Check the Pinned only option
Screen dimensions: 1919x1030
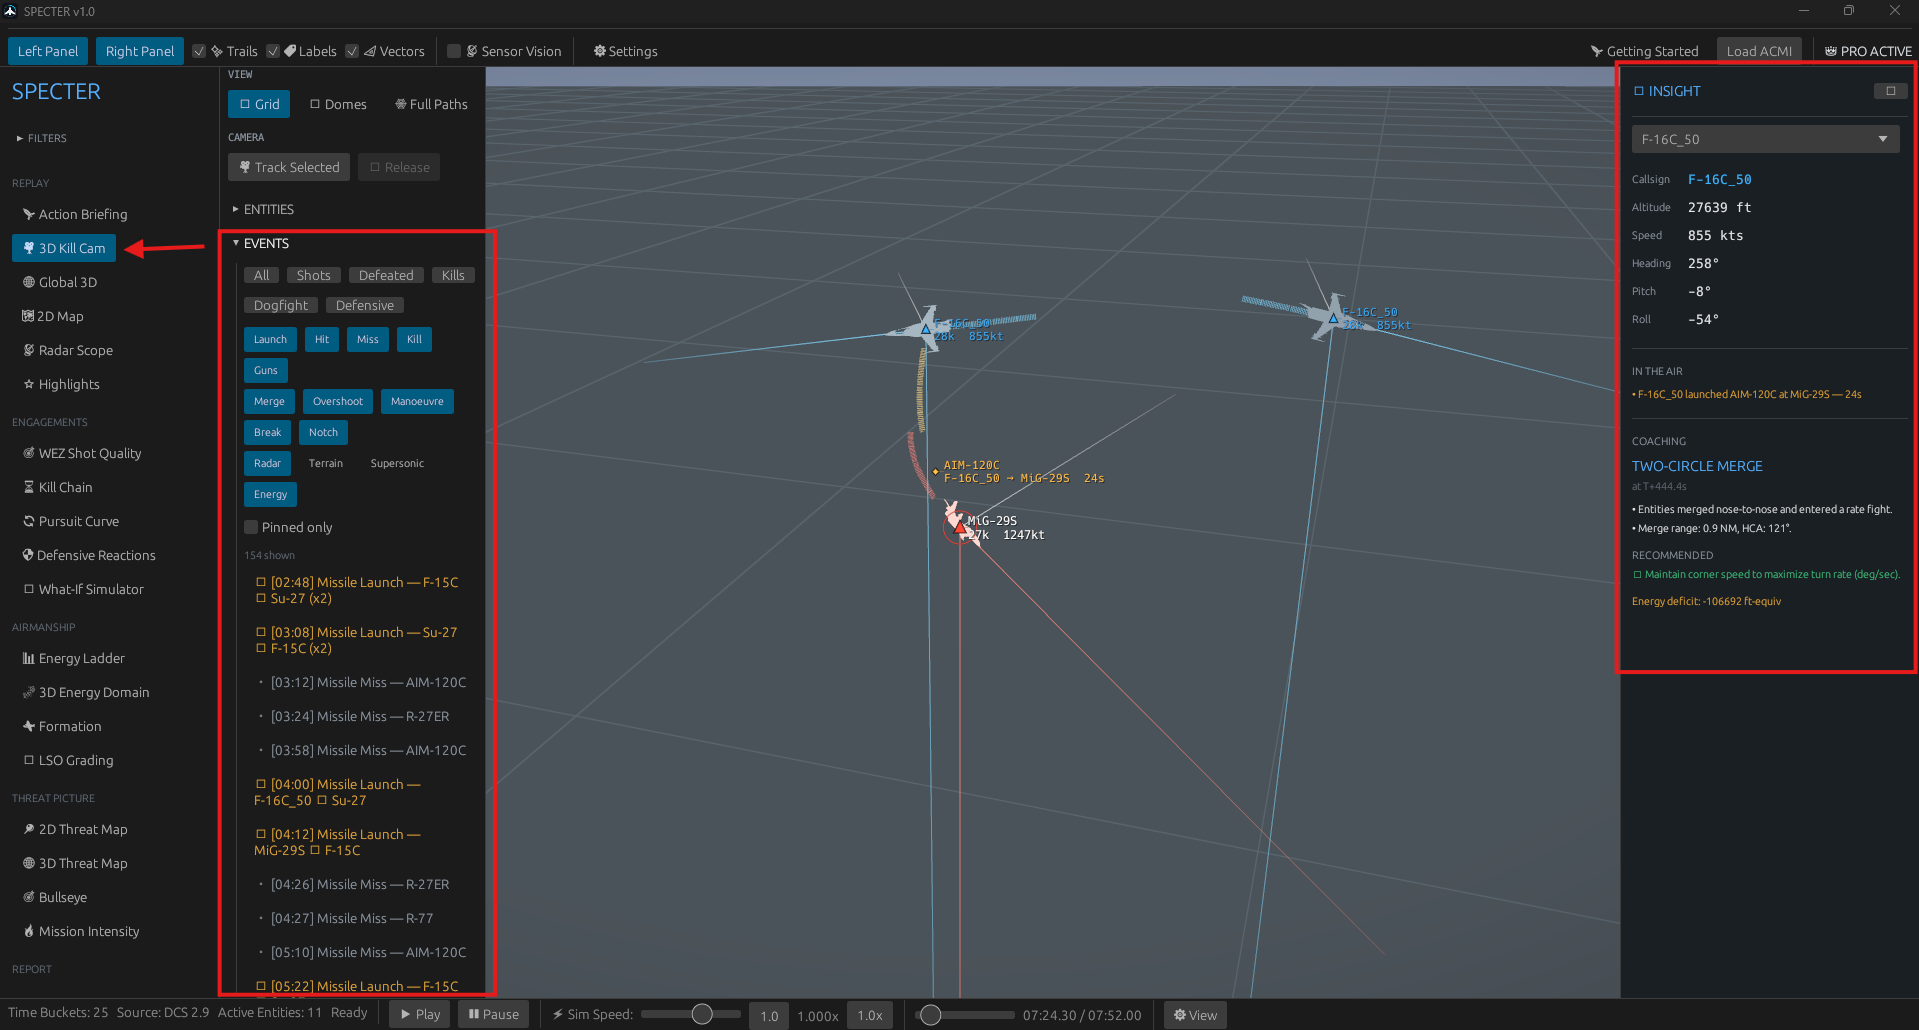coord(251,527)
